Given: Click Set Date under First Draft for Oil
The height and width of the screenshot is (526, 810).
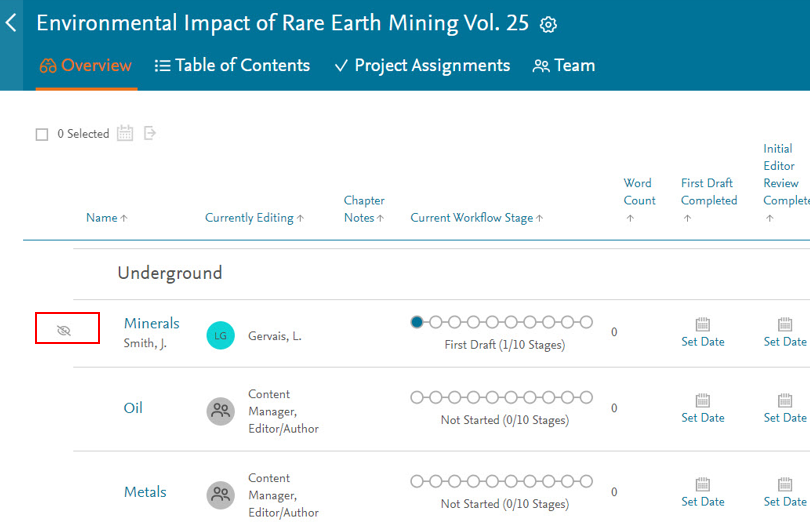Looking at the screenshot, I should [x=702, y=418].
